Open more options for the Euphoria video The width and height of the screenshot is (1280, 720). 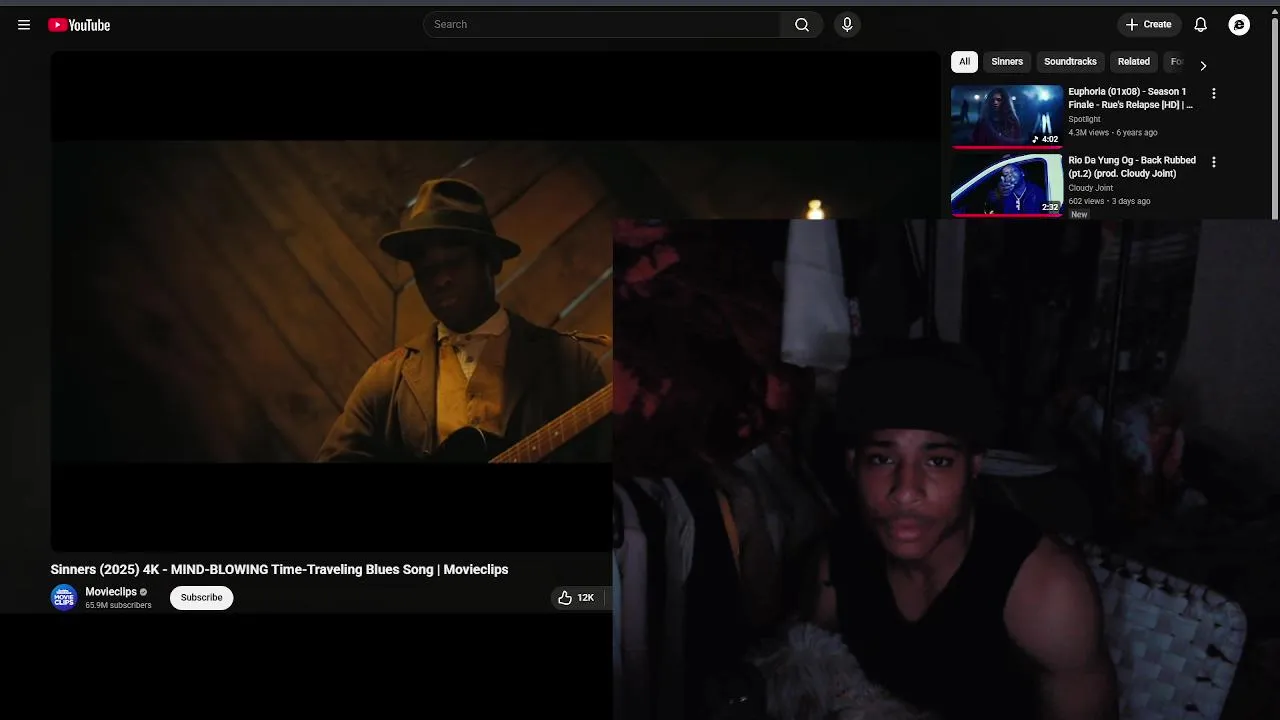pyautogui.click(x=1214, y=93)
